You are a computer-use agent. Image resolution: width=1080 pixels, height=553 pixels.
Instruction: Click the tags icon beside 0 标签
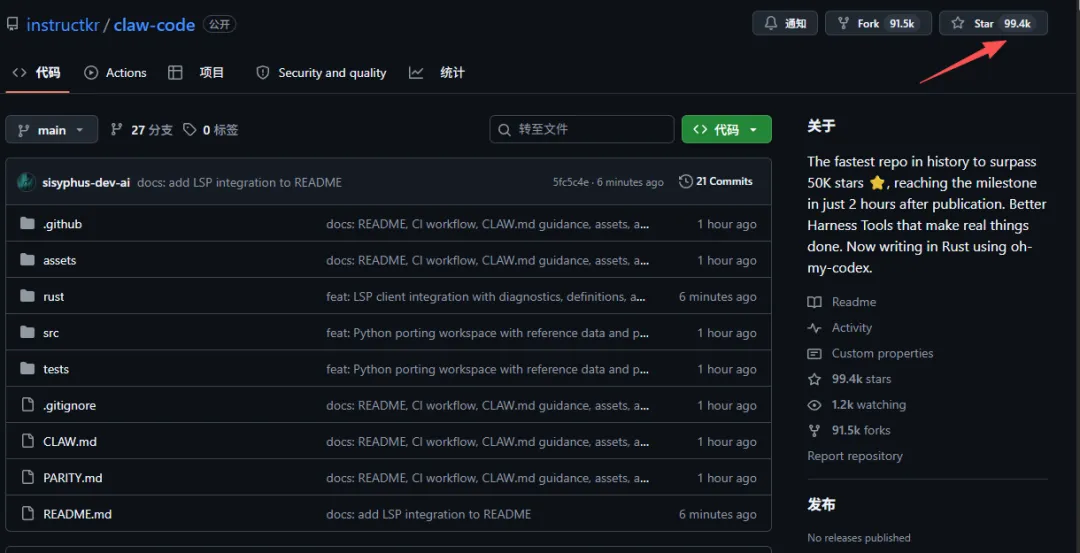190,130
